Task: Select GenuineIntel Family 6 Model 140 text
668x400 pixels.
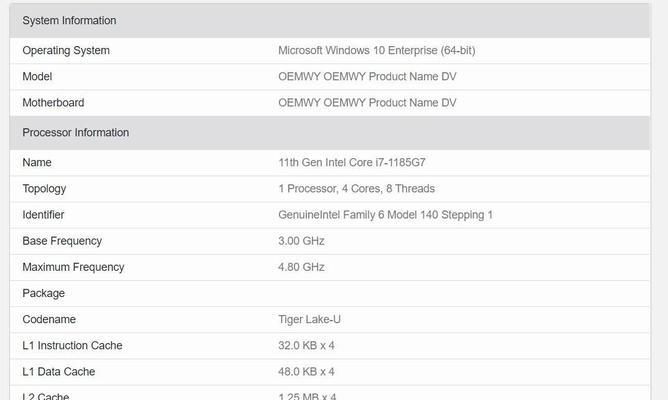Action: pyautogui.click(x=385, y=215)
